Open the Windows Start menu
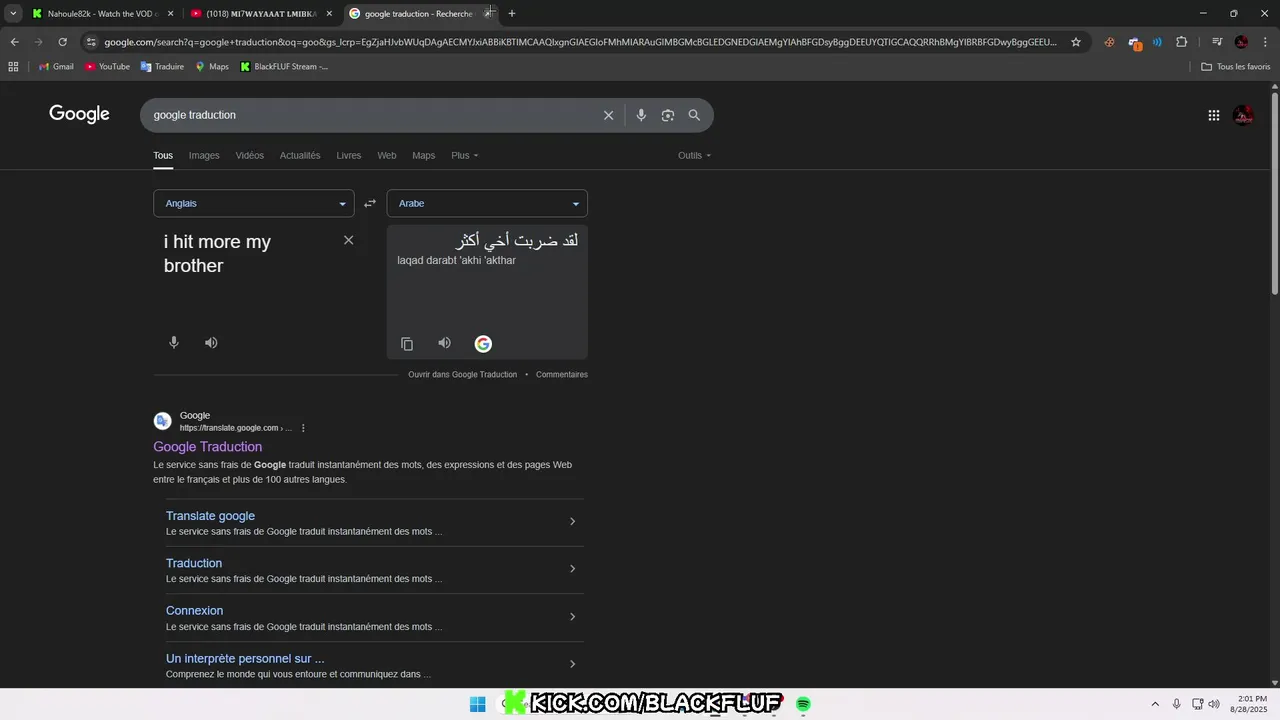1280x720 pixels. 478,704
